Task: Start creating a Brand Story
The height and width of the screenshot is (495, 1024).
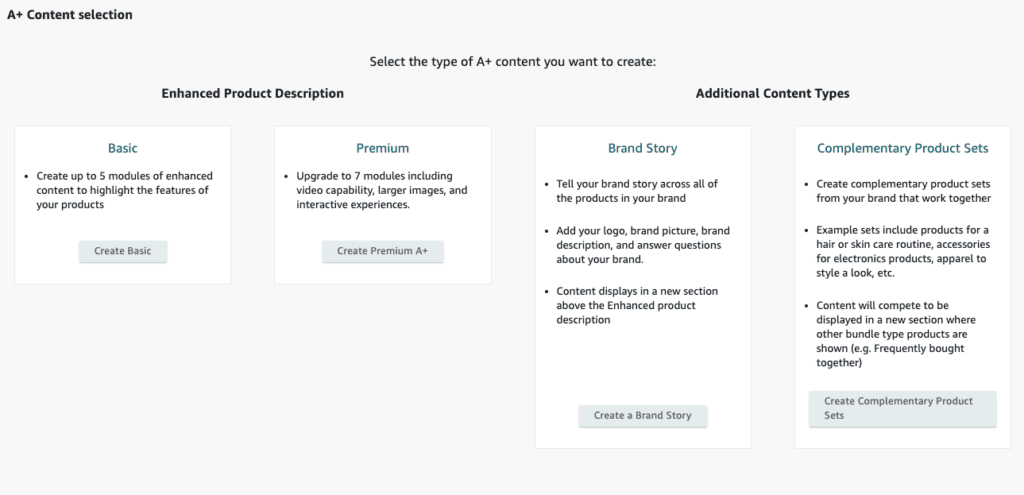Action: click(x=642, y=415)
